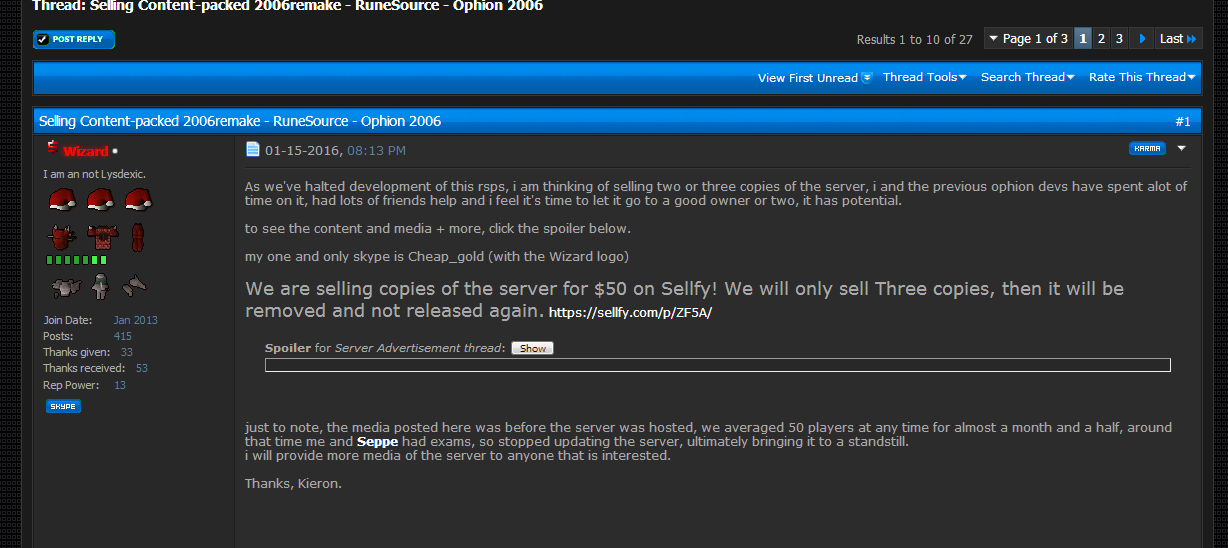The width and height of the screenshot is (1228, 548).
Task: Click the Karma button on the post
Action: [1147, 148]
